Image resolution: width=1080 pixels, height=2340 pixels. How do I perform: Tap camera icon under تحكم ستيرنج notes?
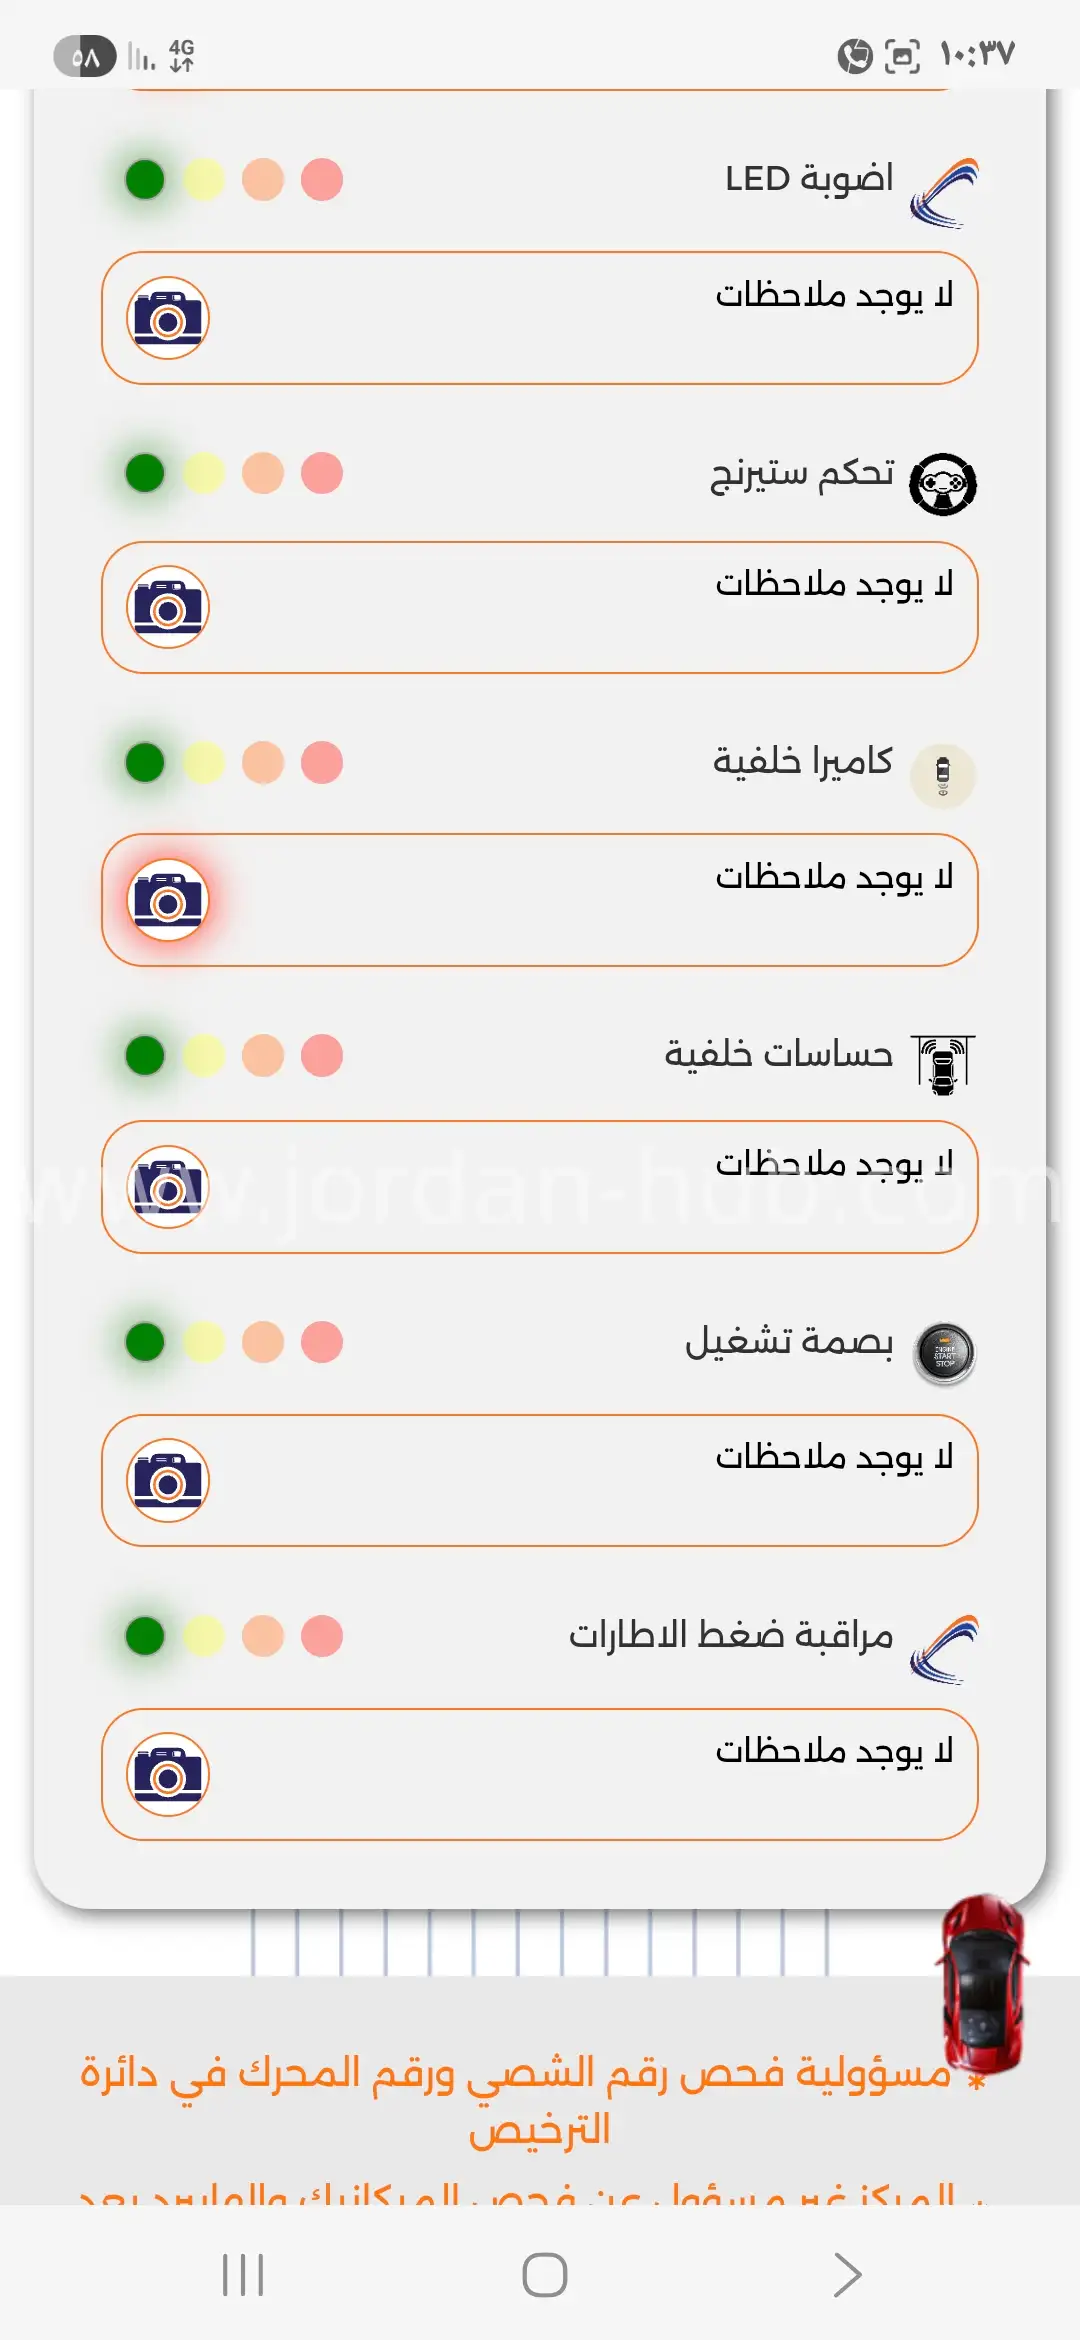point(168,607)
